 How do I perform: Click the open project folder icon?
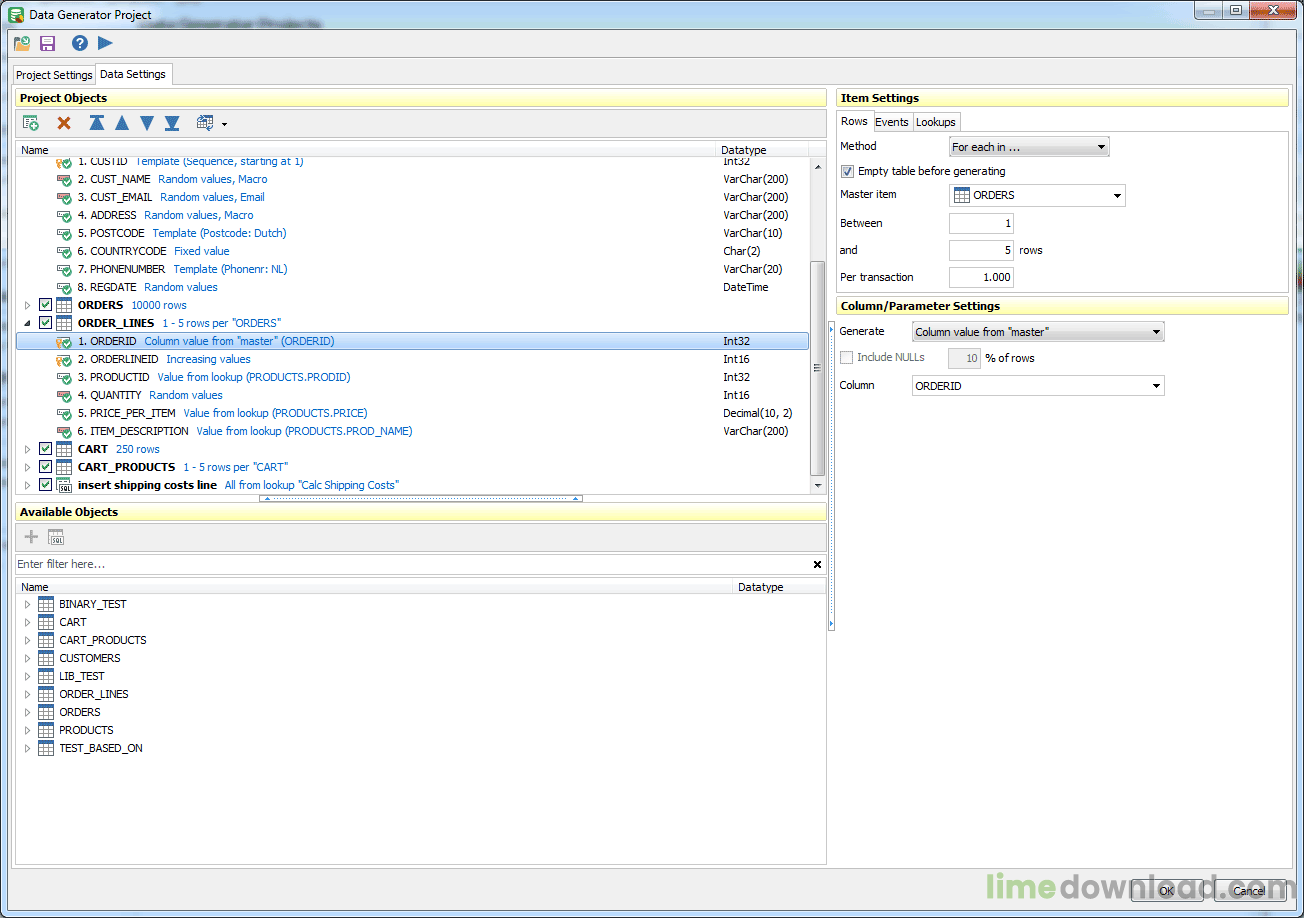(22, 43)
